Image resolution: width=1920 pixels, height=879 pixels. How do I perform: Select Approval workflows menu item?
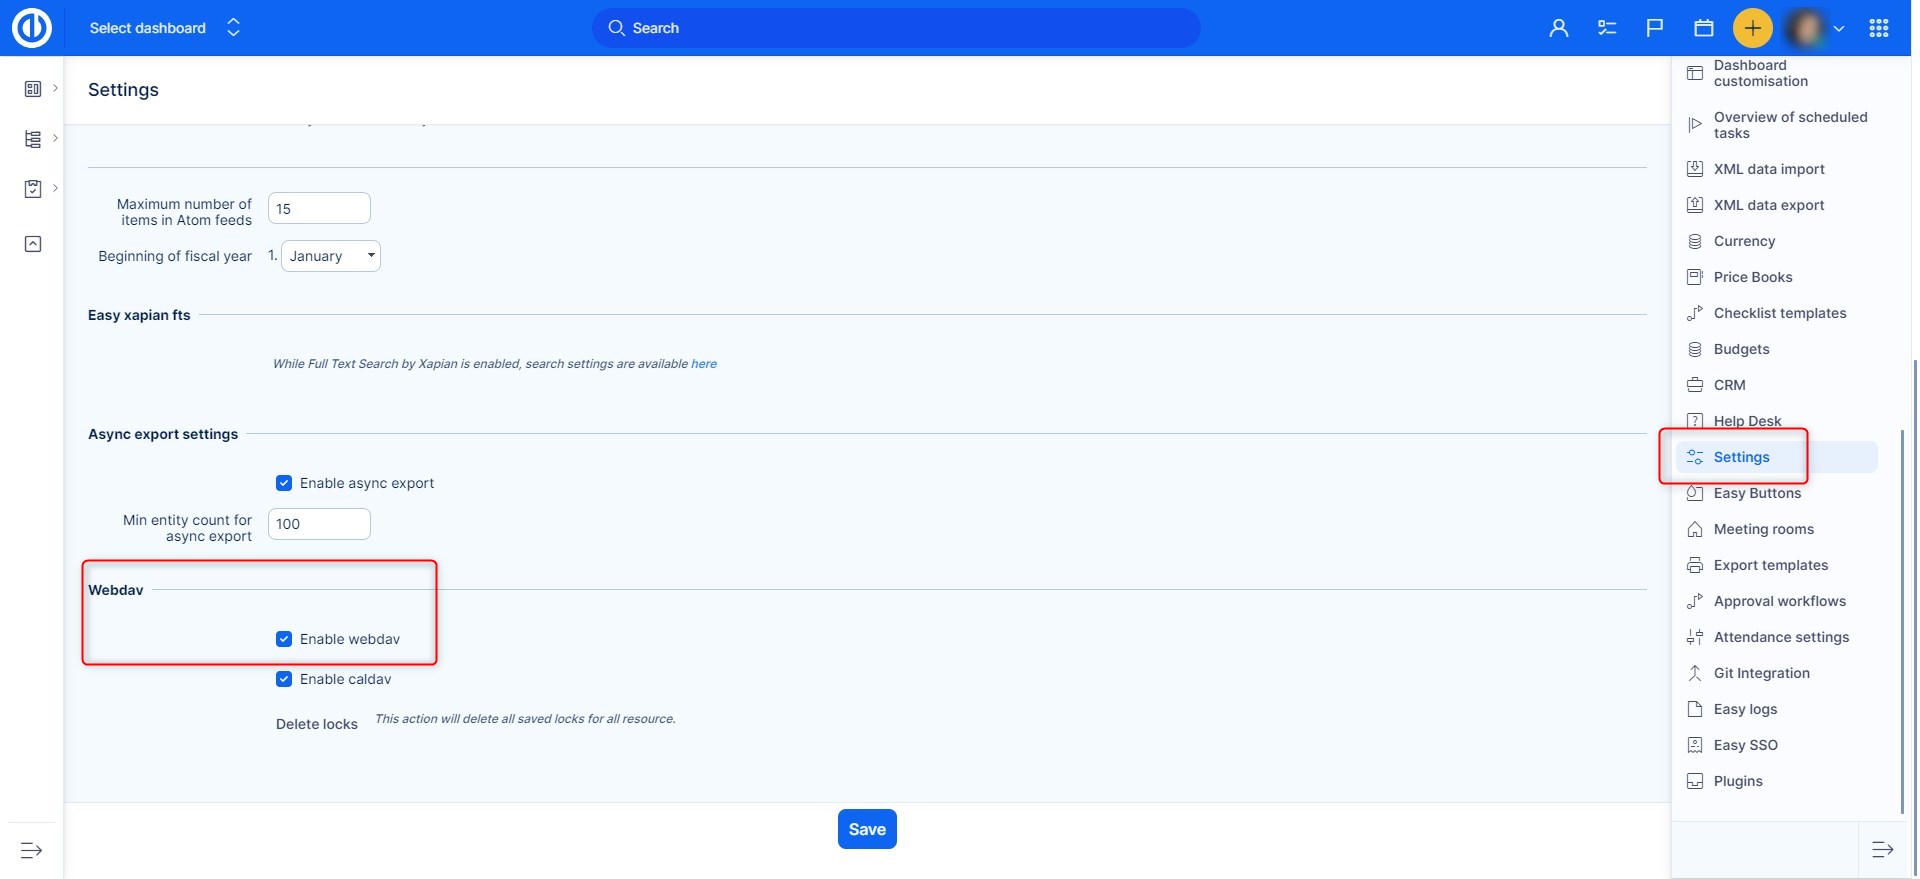click(x=1779, y=601)
